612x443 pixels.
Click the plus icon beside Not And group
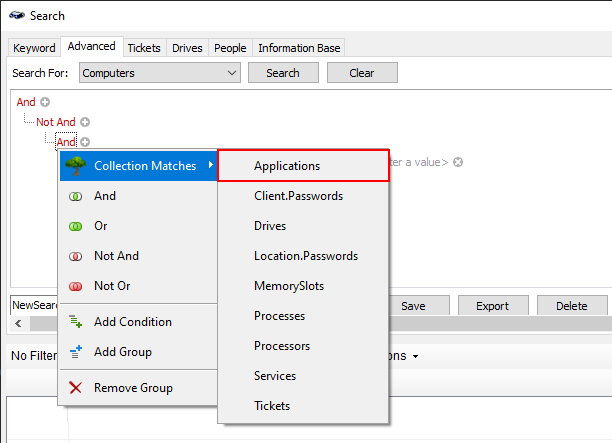click(85, 122)
